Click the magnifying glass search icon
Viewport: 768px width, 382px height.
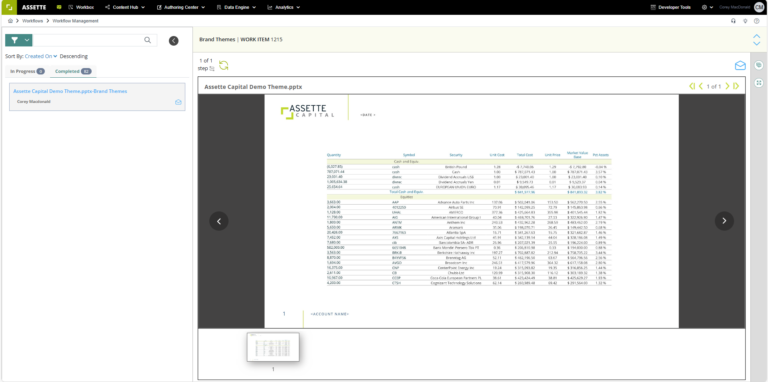[x=147, y=40]
